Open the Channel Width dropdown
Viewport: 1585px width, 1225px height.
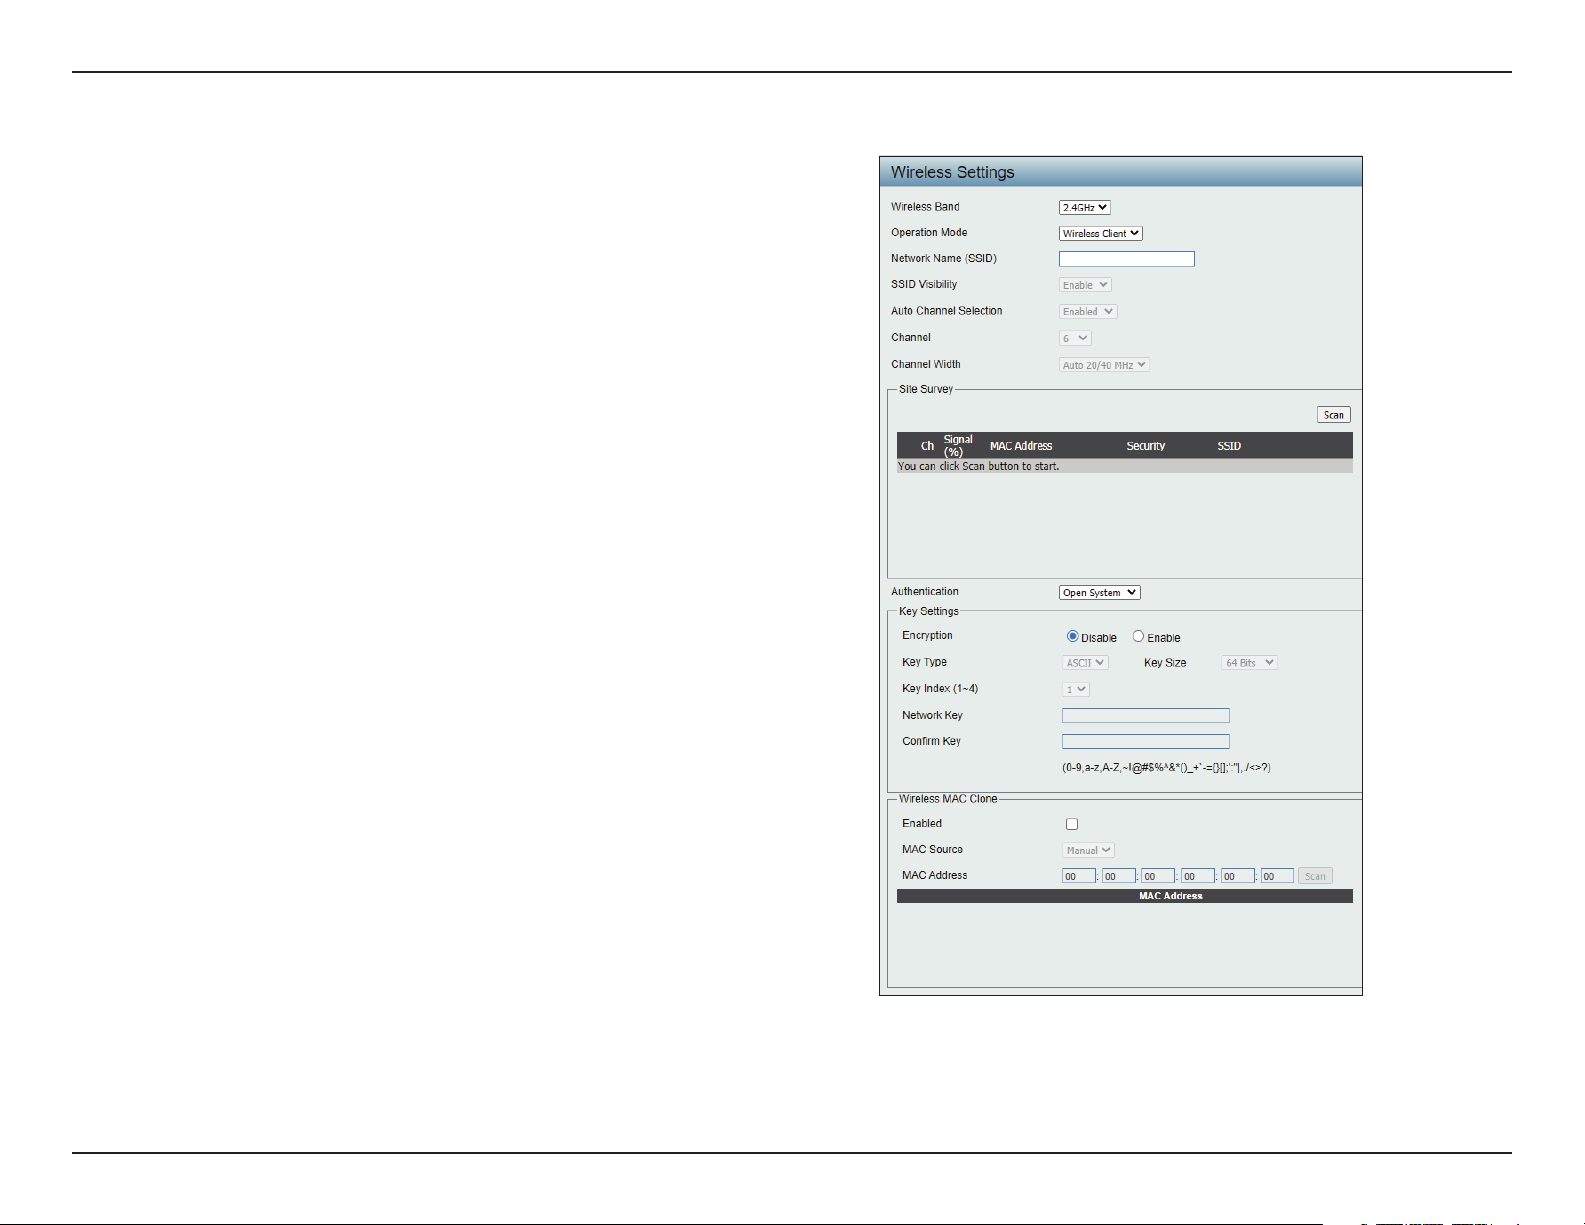(x=1104, y=365)
